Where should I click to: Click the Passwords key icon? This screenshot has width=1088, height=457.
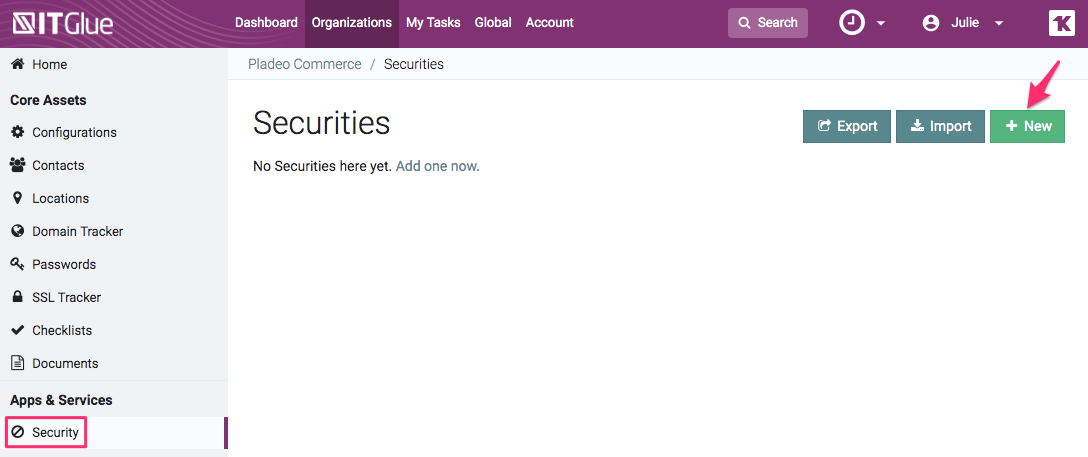(x=17, y=264)
